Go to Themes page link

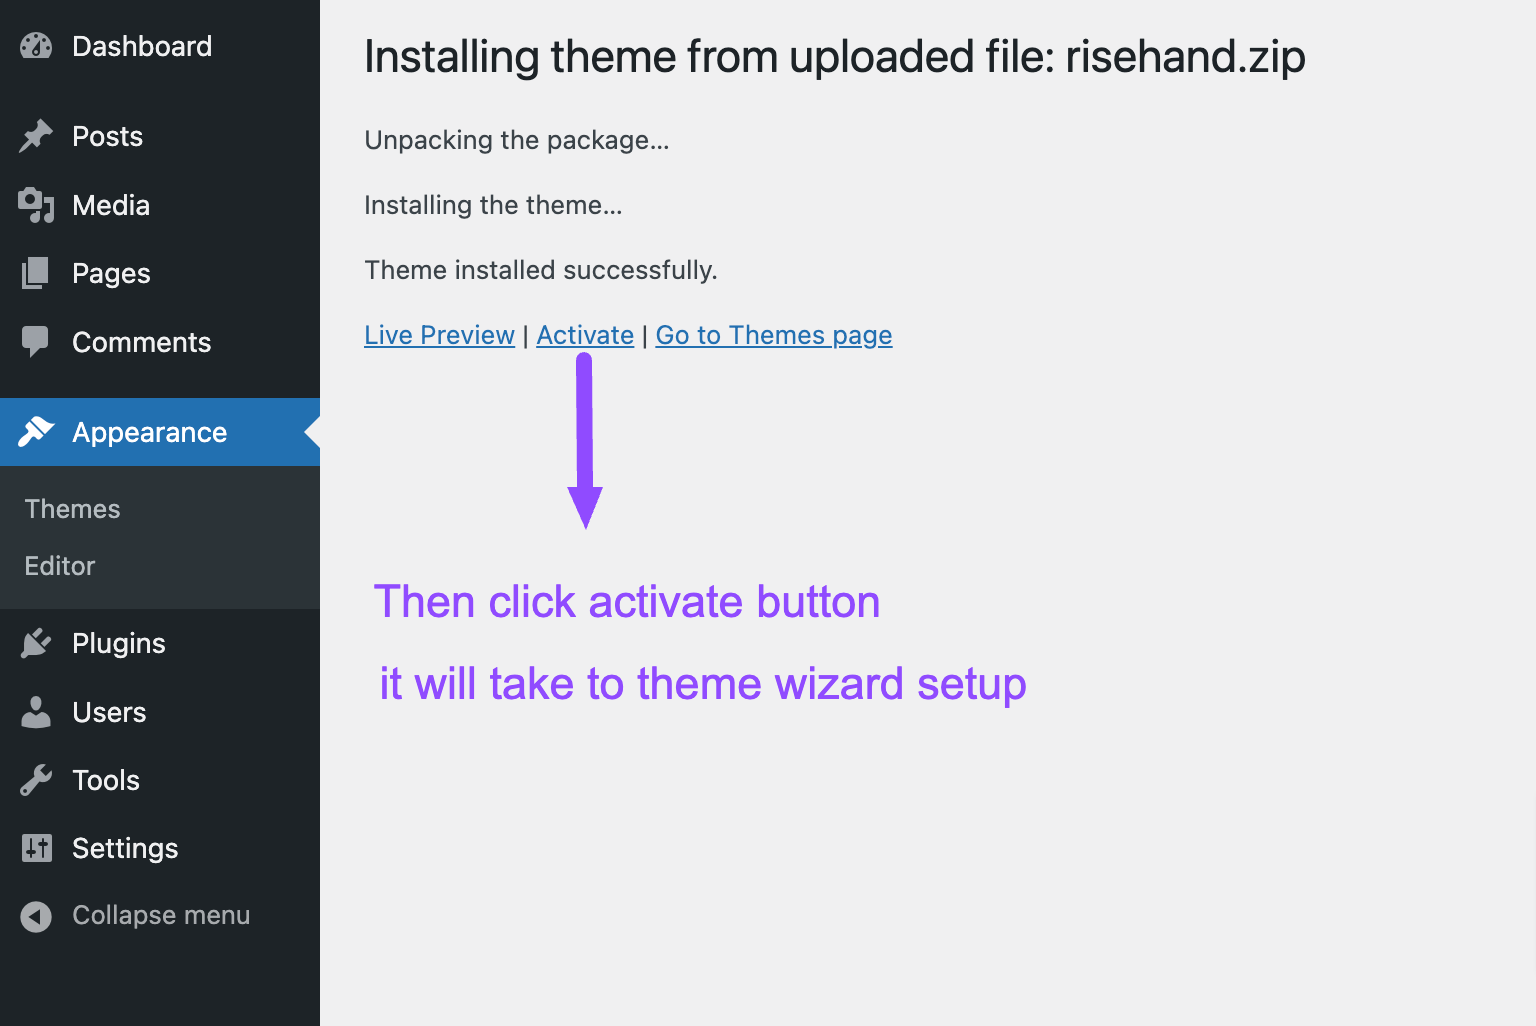(x=773, y=335)
